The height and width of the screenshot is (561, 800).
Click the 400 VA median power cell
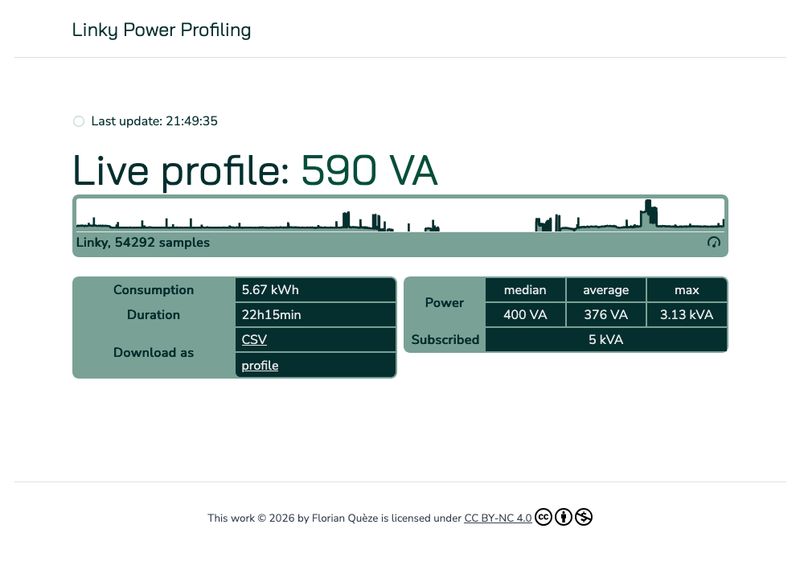point(525,315)
